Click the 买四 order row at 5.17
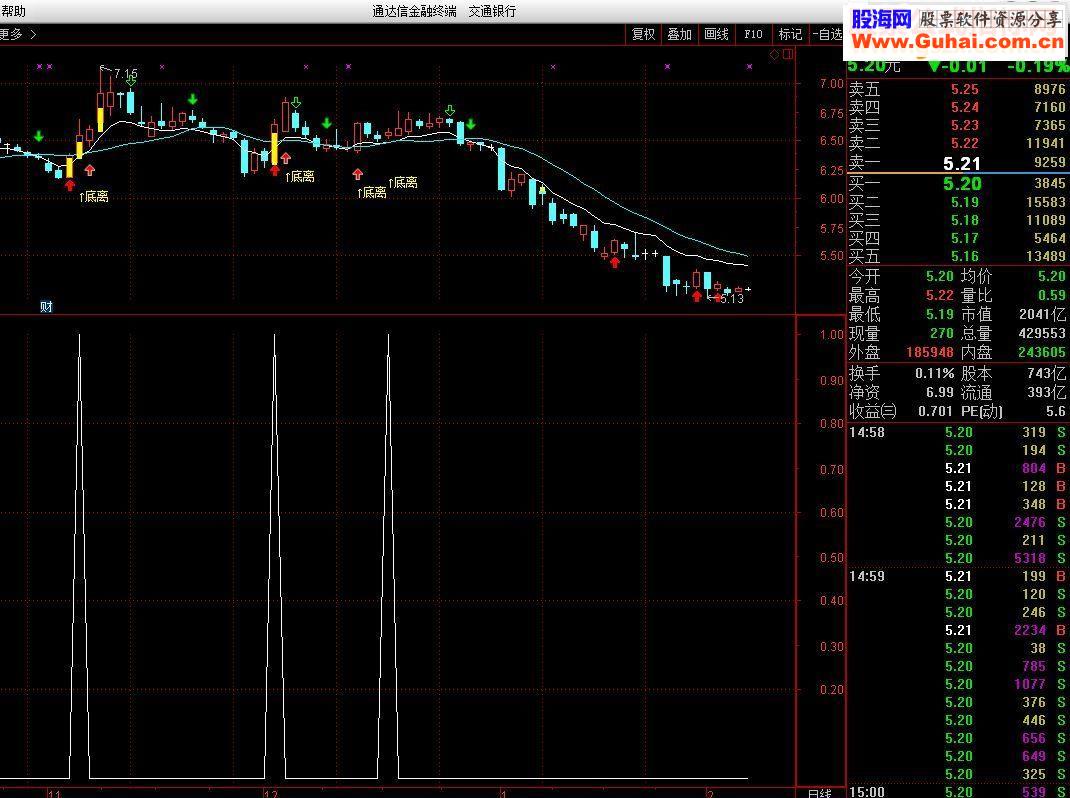This screenshot has height=798, width=1070. coord(957,238)
